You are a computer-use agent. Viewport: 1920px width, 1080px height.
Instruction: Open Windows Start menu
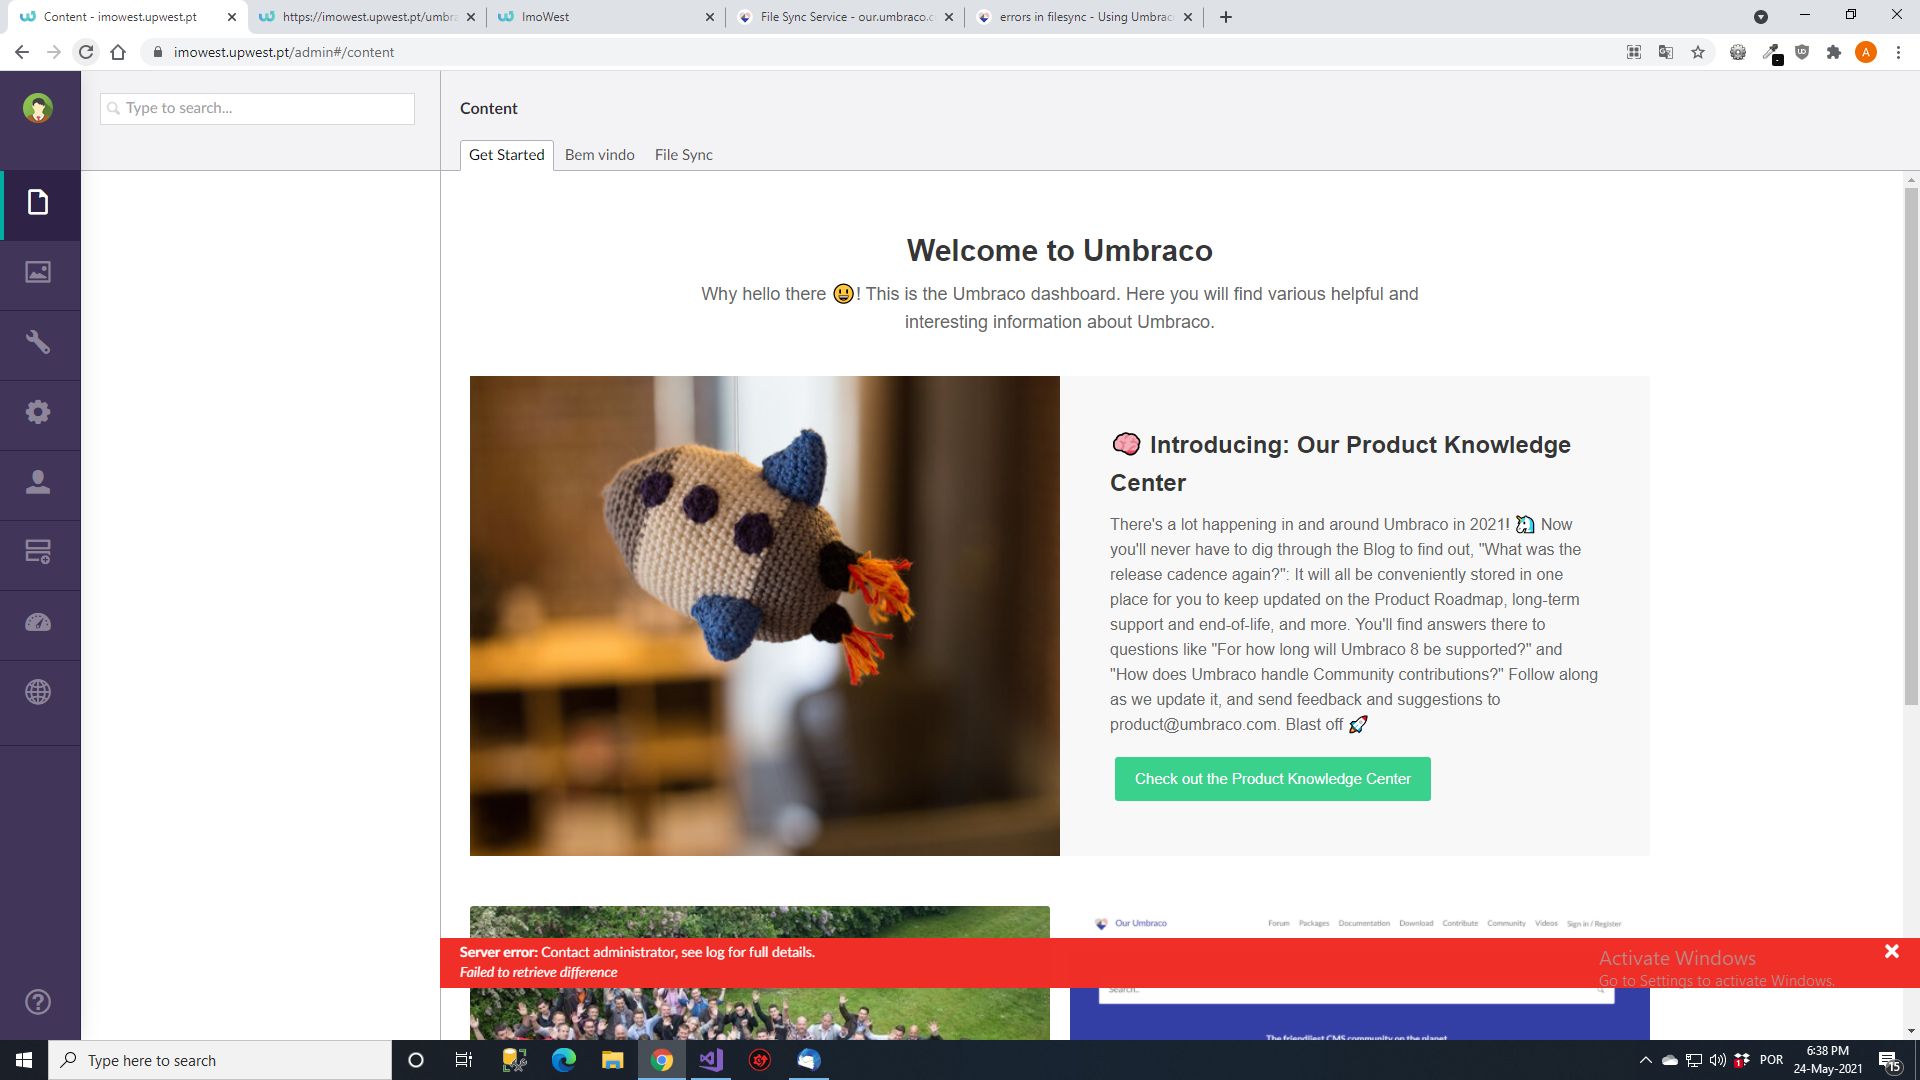[24, 1060]
